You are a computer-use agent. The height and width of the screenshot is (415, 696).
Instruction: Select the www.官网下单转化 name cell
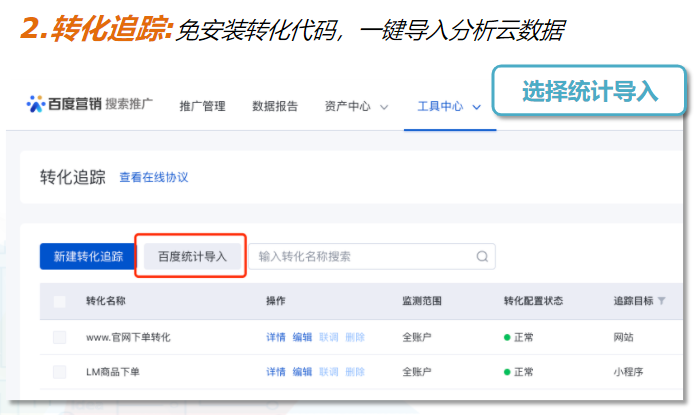[128, 337]
